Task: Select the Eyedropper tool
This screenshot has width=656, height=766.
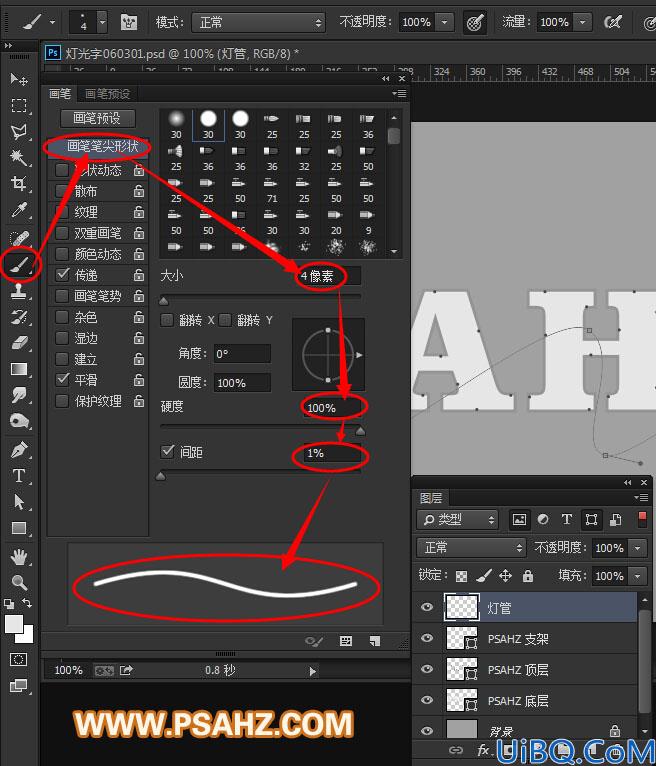Action: (x=19, y=210)
